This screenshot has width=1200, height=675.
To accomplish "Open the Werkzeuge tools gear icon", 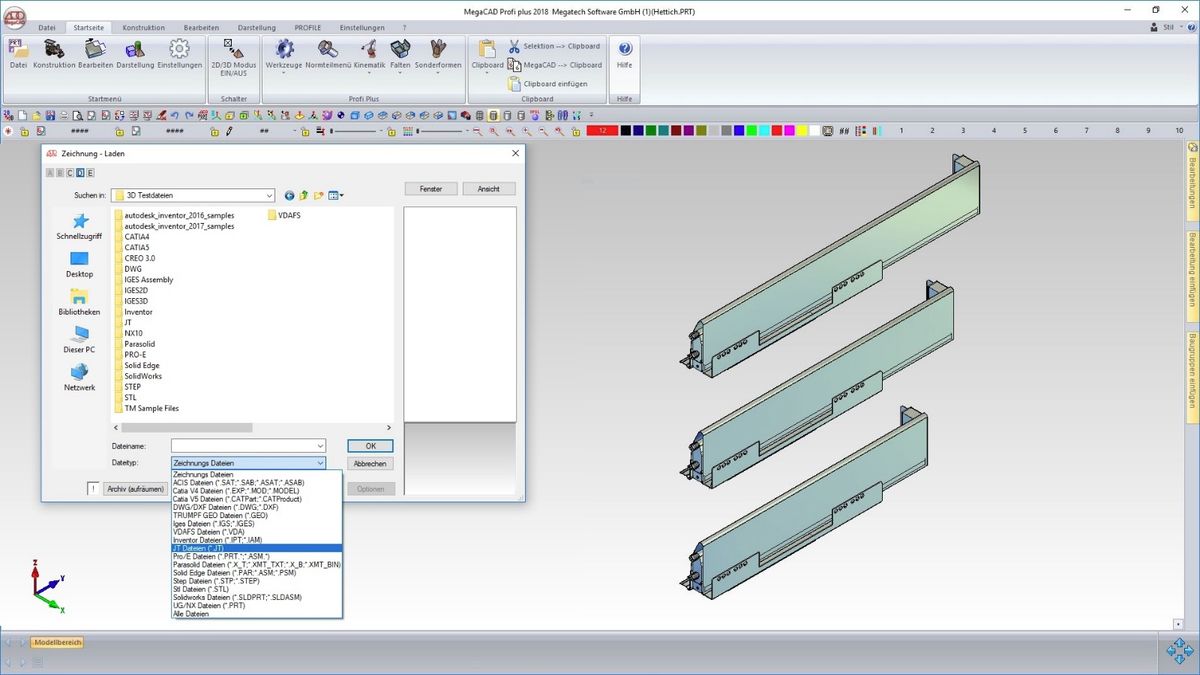I will click(x=284, y=53).
